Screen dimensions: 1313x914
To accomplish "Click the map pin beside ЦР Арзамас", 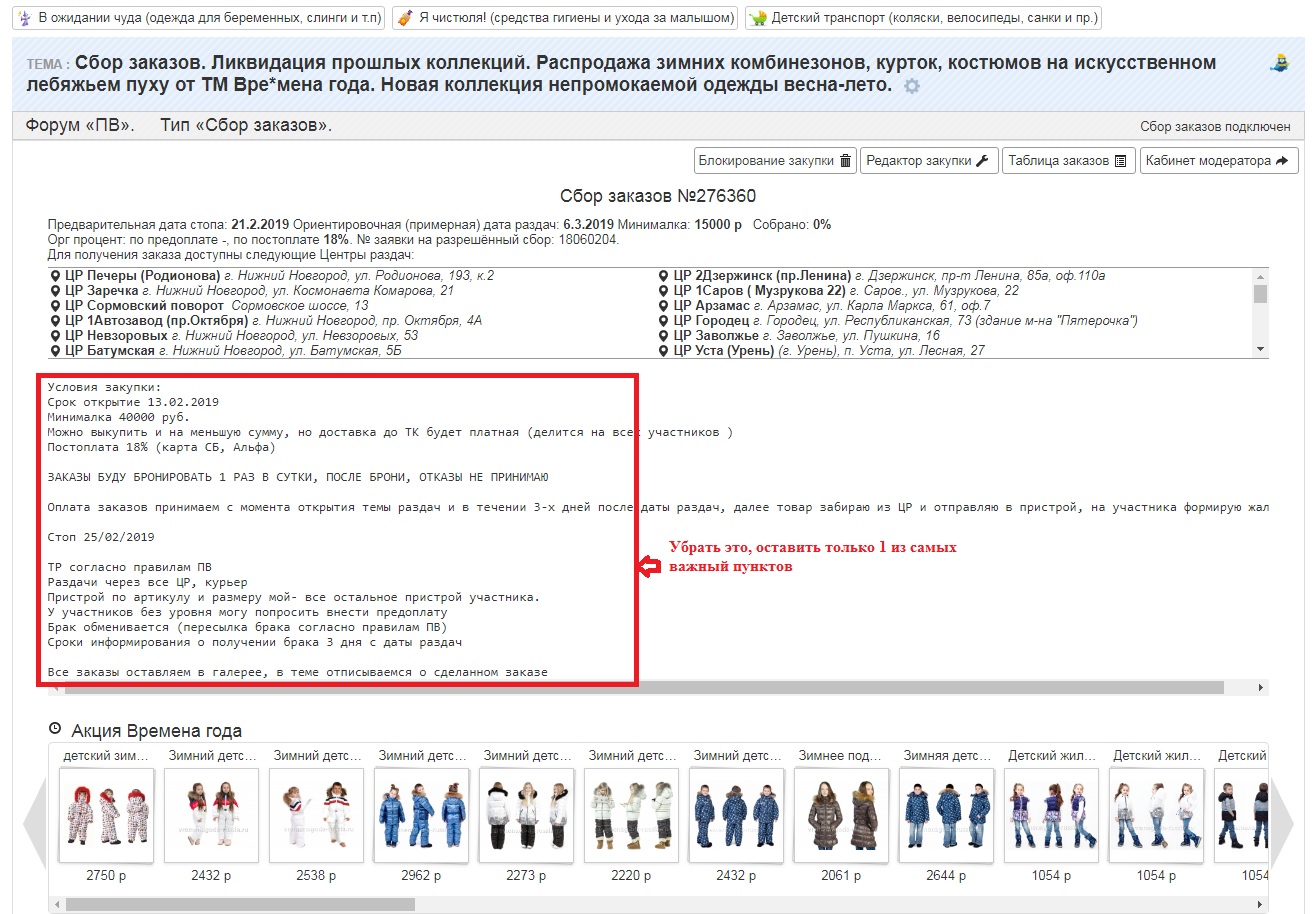I will (664, 306).
